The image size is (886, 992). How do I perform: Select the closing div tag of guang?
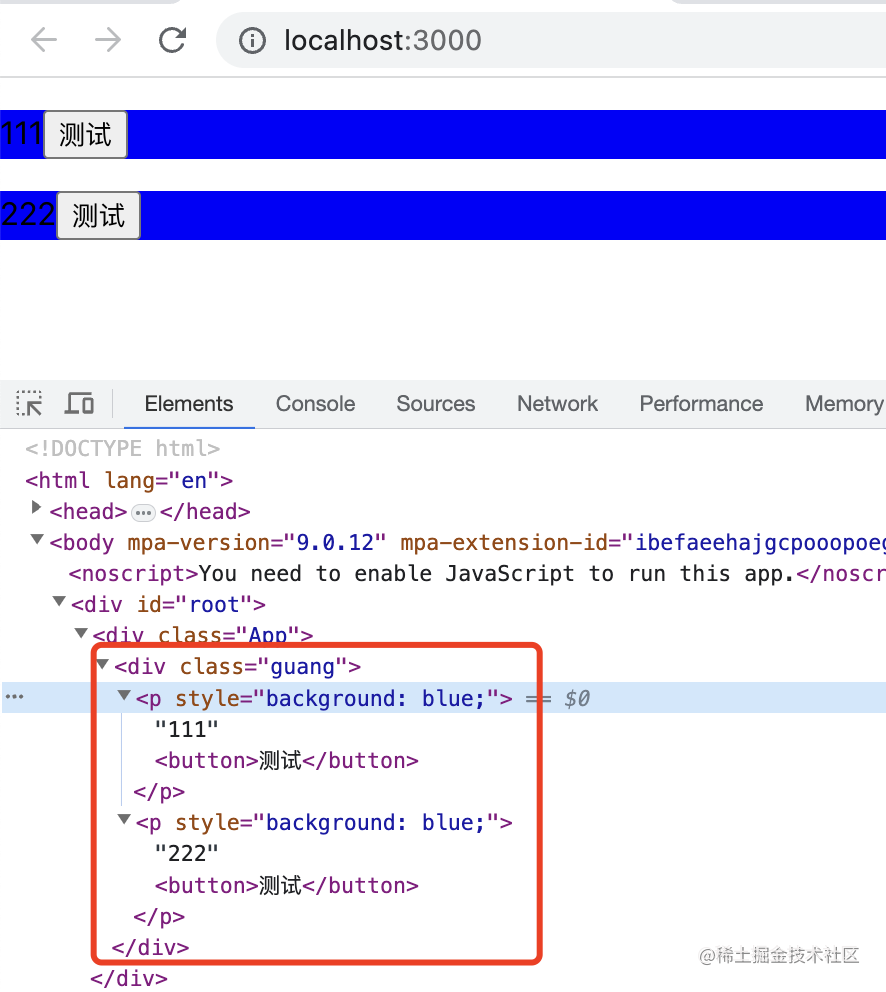pos(151,948)
